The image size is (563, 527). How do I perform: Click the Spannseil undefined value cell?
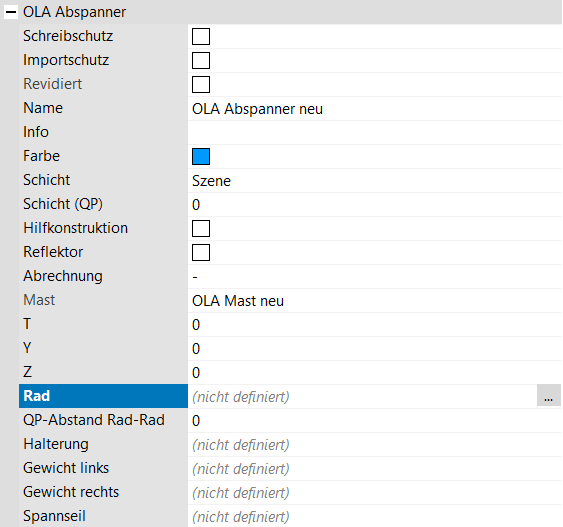tap(375, 516)
